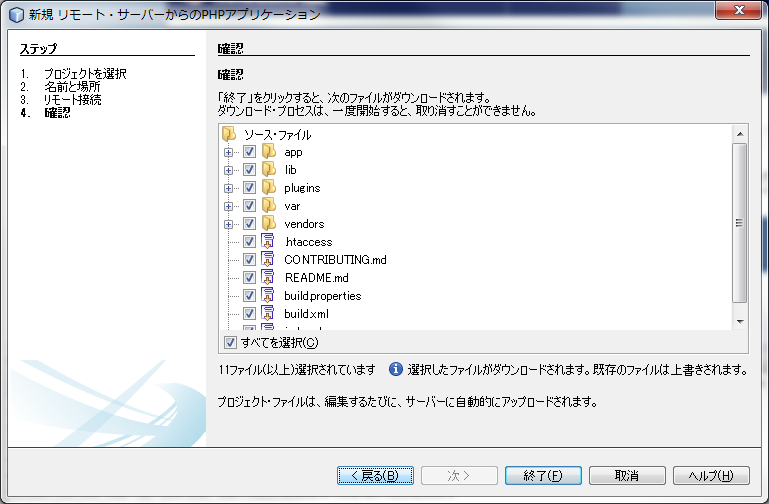Click the 11ファイル(以上)選択されています status text
The width and height of the screenshot is (769, 504).
click(x=297, y=369)
